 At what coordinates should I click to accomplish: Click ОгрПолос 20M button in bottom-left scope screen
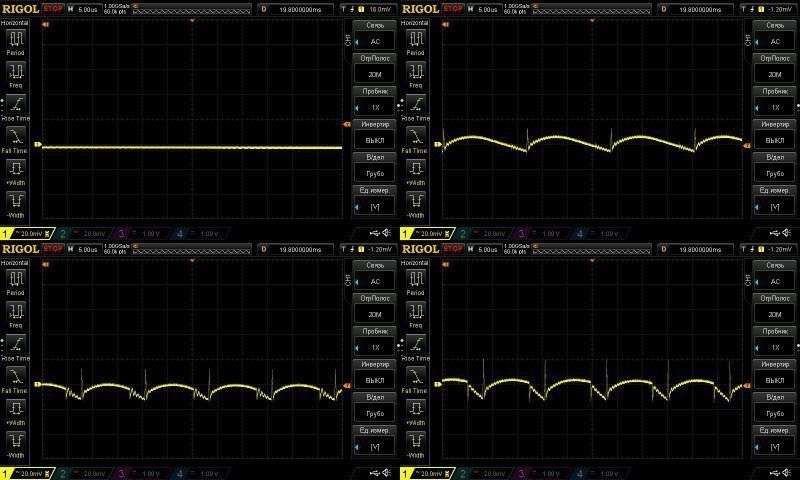point(375,309)
